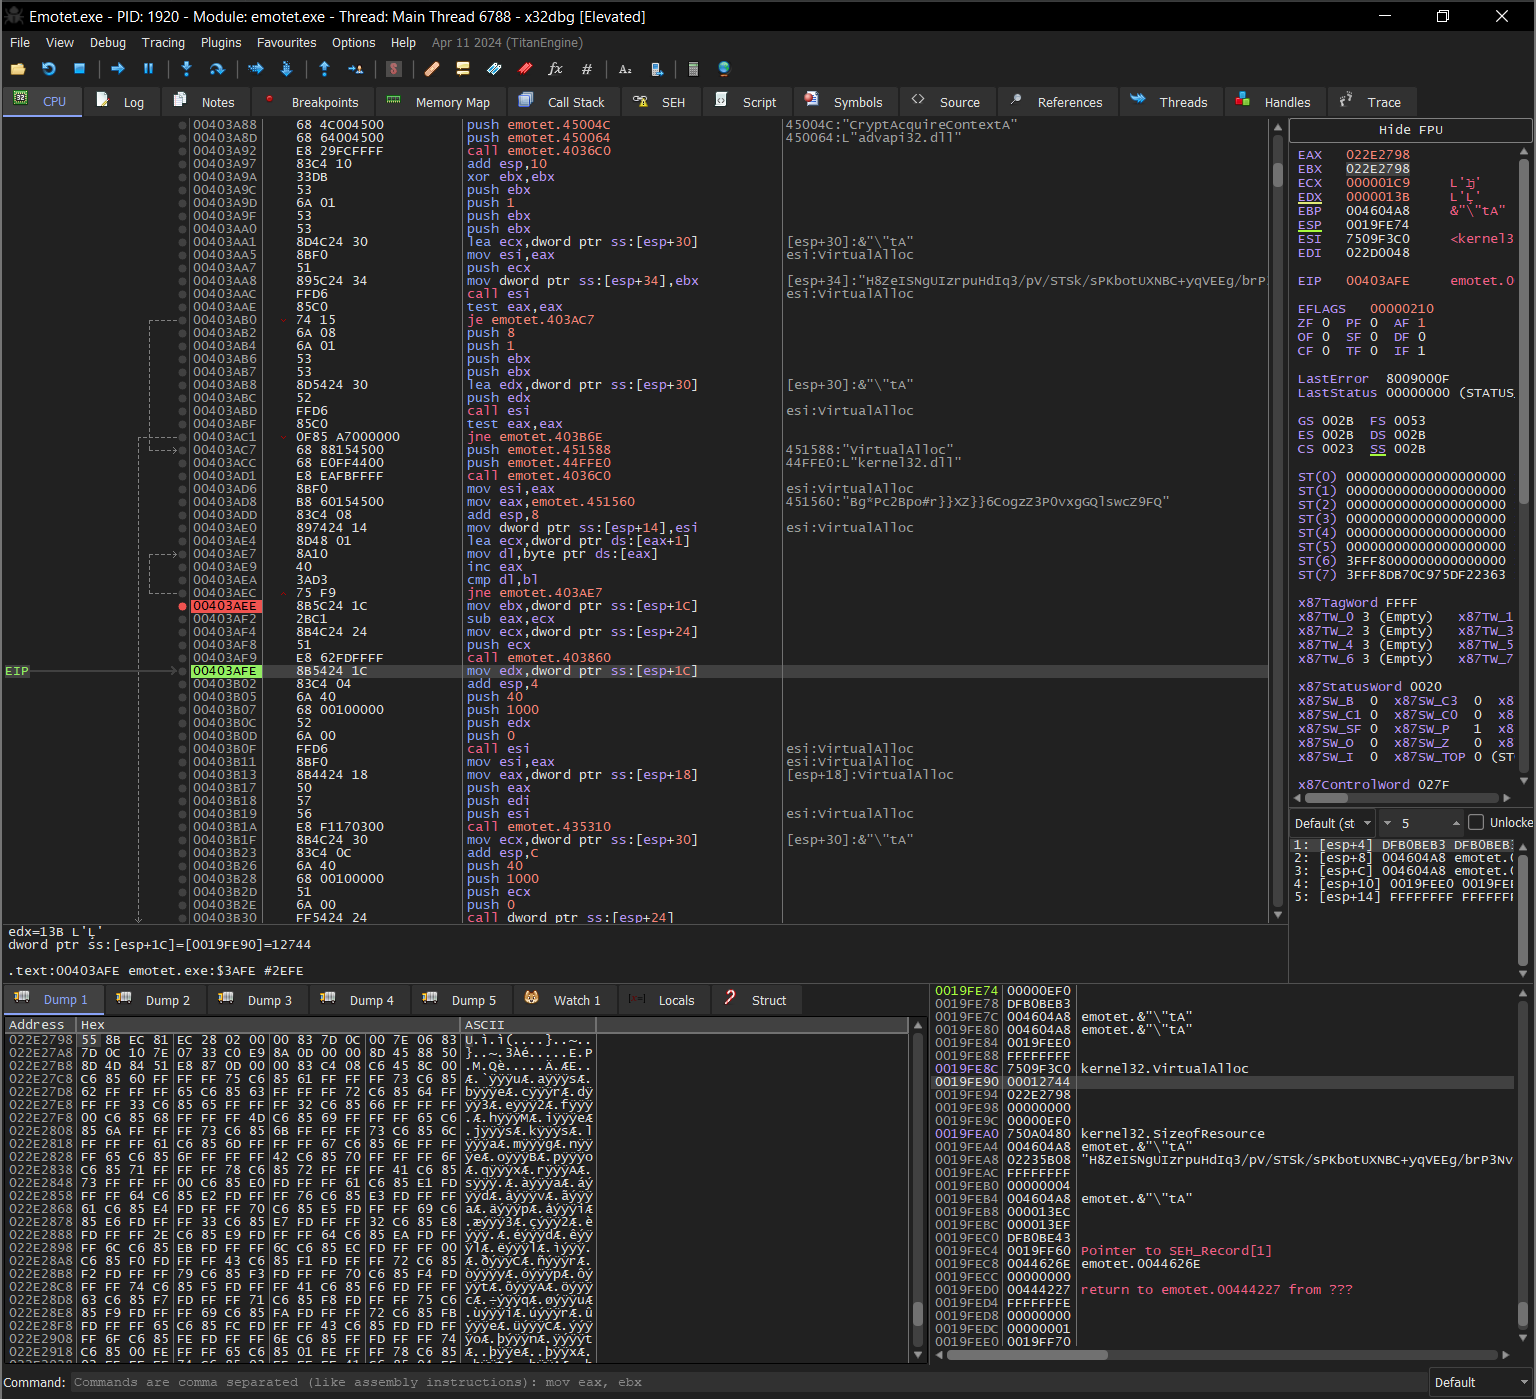Click the open file folder icon
Screen dimensions: 1536x1399
point(18,69)
